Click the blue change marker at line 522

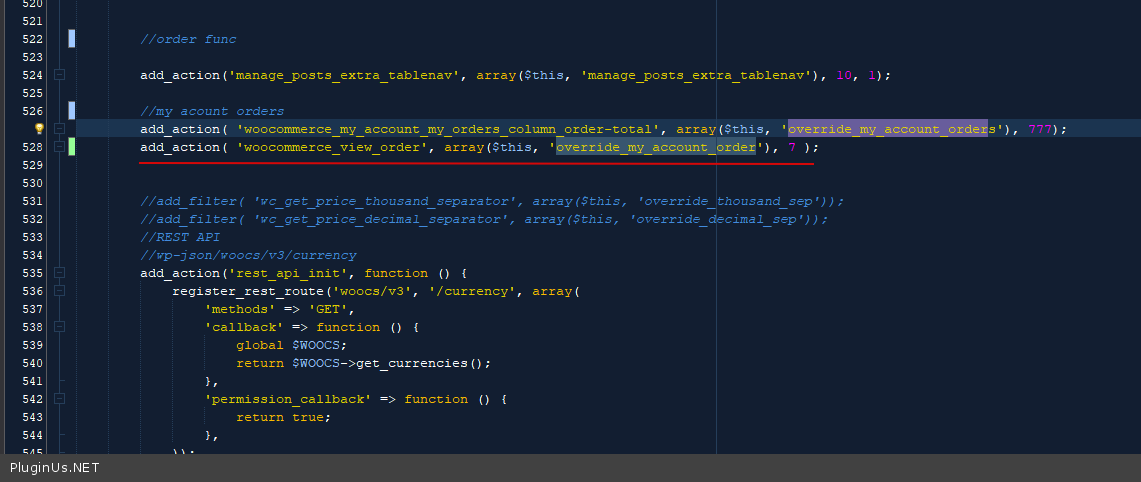[72, 39]
